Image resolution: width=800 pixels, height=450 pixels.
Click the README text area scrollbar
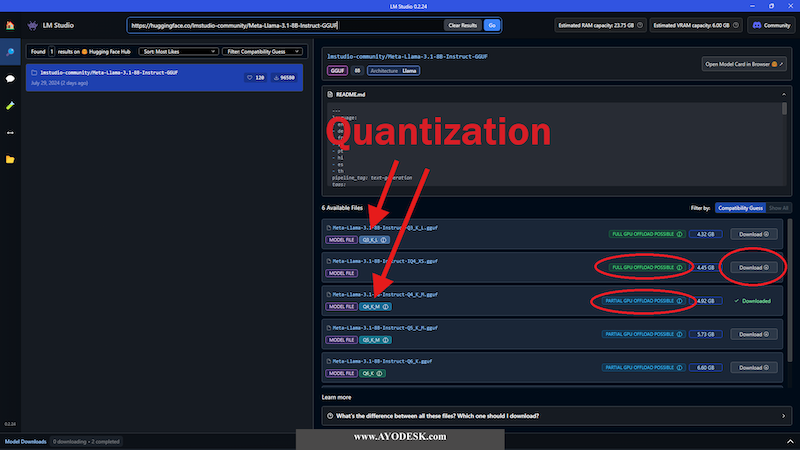(x=784, y=109)
